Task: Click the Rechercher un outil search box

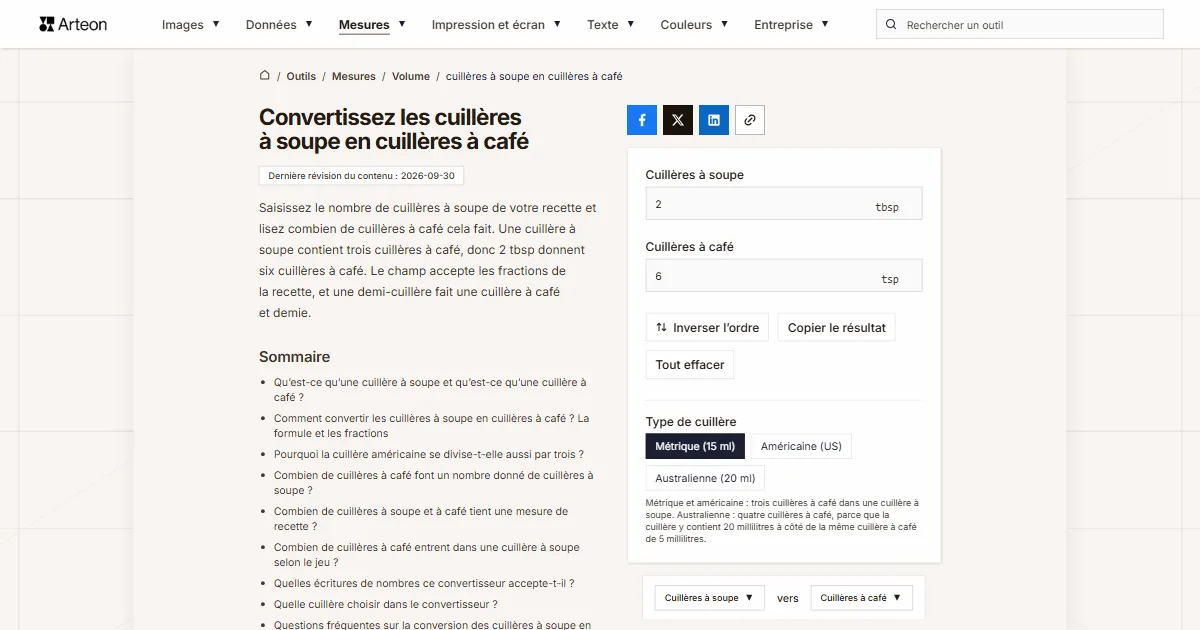Action: (1020, 25)
